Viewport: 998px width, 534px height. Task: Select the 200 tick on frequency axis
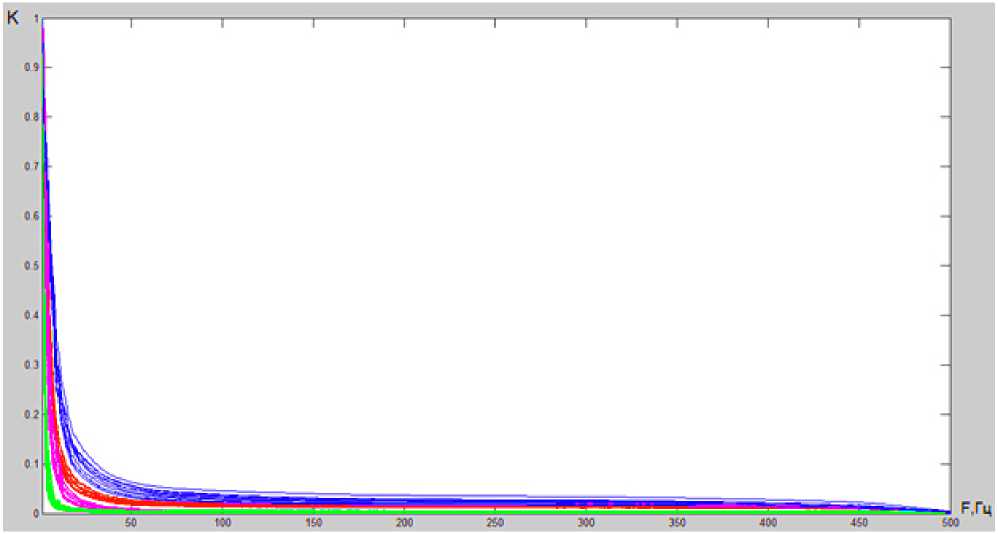404,523
